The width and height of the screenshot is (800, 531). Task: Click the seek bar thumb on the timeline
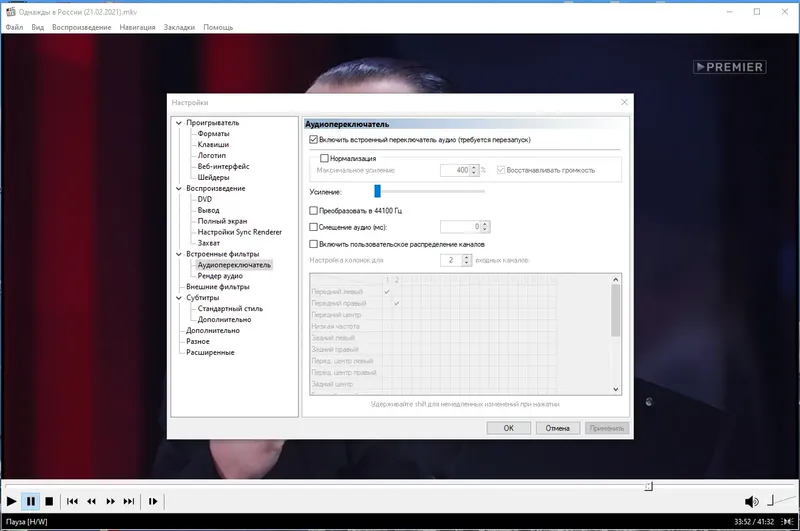[x=648, y=486]
